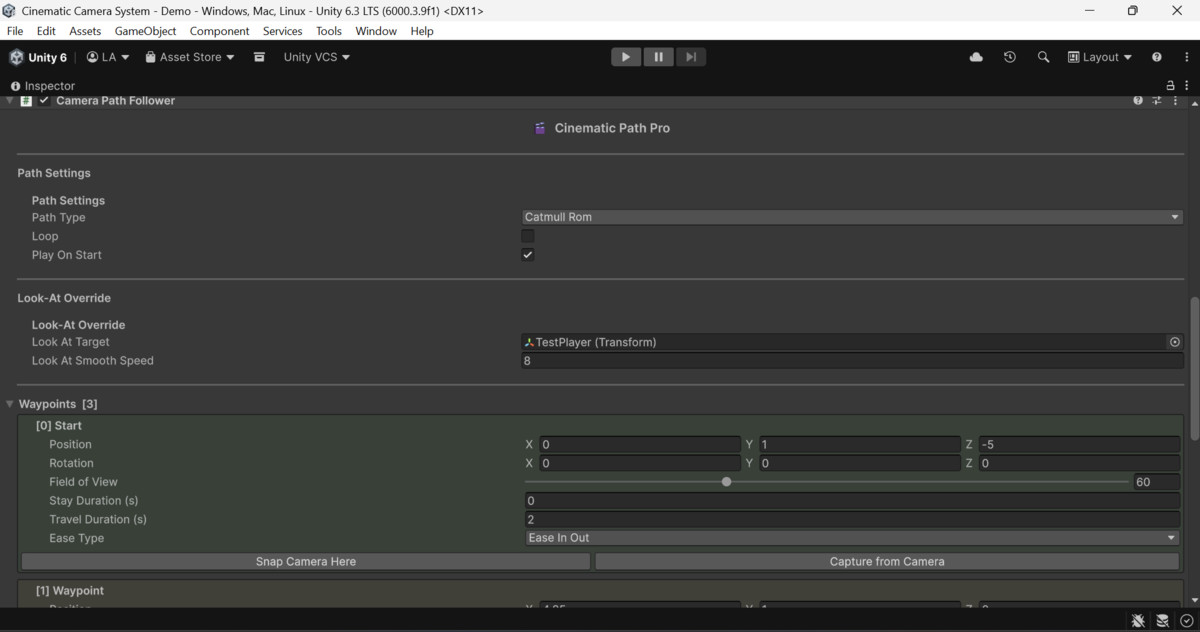
Task: Click the Inspector vertical scrollbar thumb
Action: point(1193,368)
